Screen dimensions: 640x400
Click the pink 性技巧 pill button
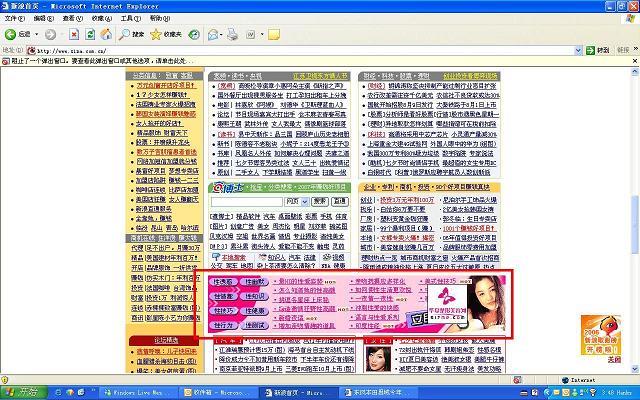click(x=223, y=311)
